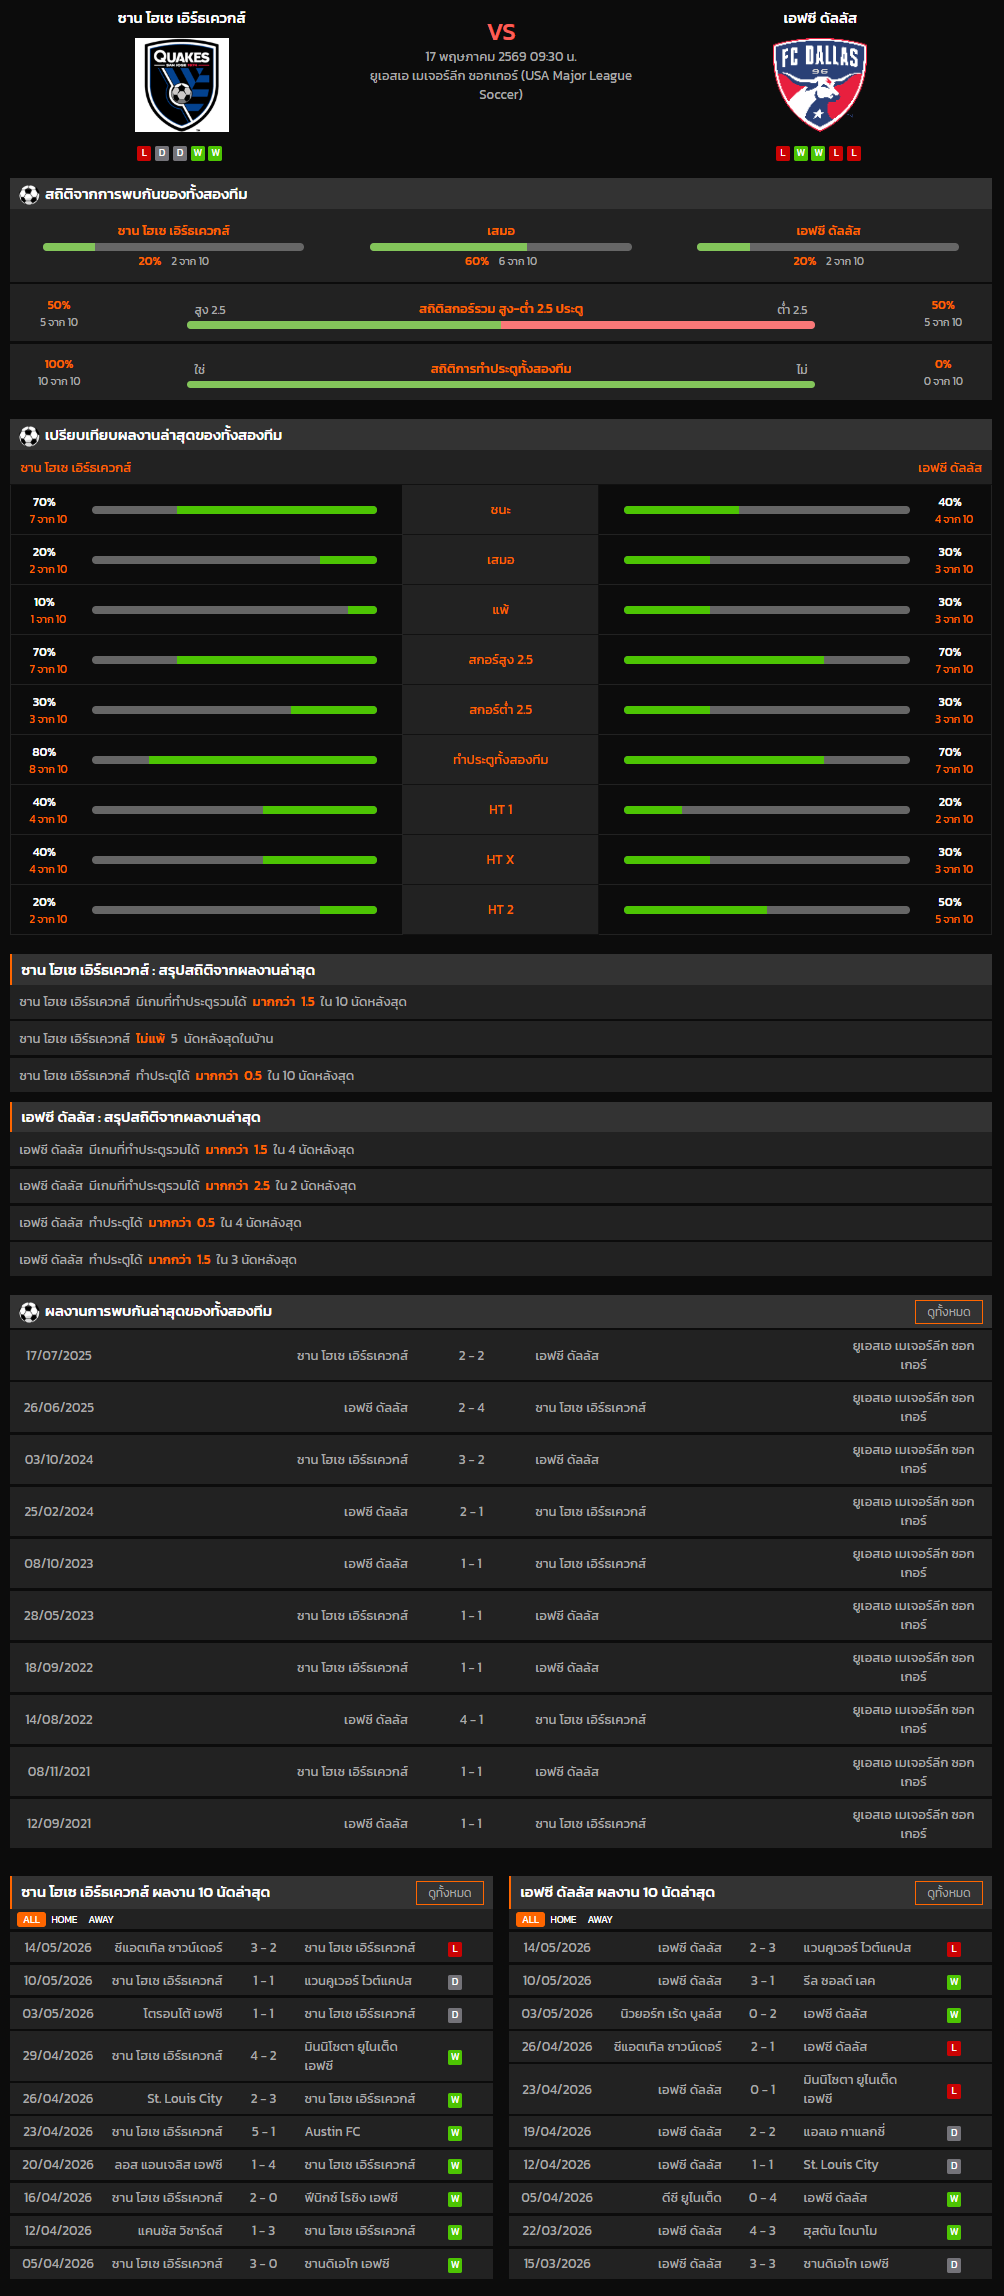
Task: Click the FC Dallas team logo
Action: point(820,85)
